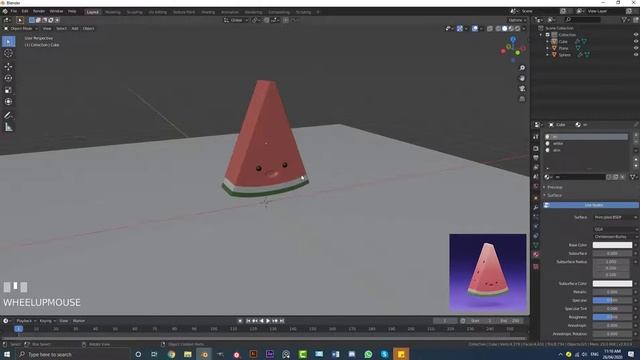Open the Render menu
Viewport: 640px width, 360px height.
[x=39, y=11]
